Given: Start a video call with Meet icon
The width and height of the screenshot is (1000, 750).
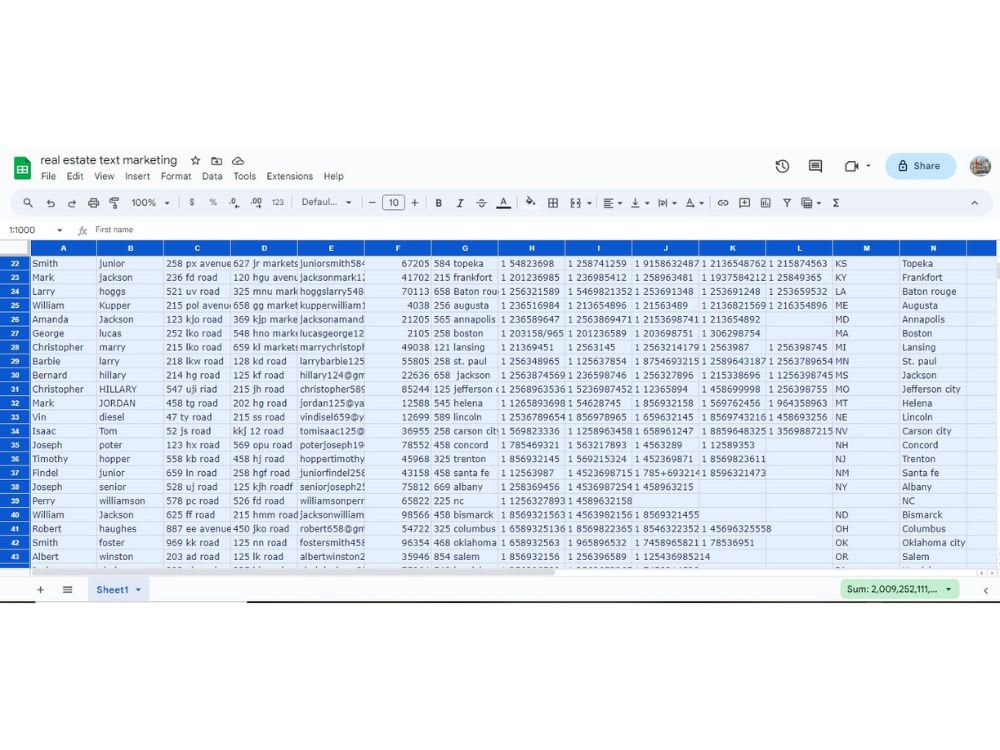Looking at the screenshot, I should 851,166.
